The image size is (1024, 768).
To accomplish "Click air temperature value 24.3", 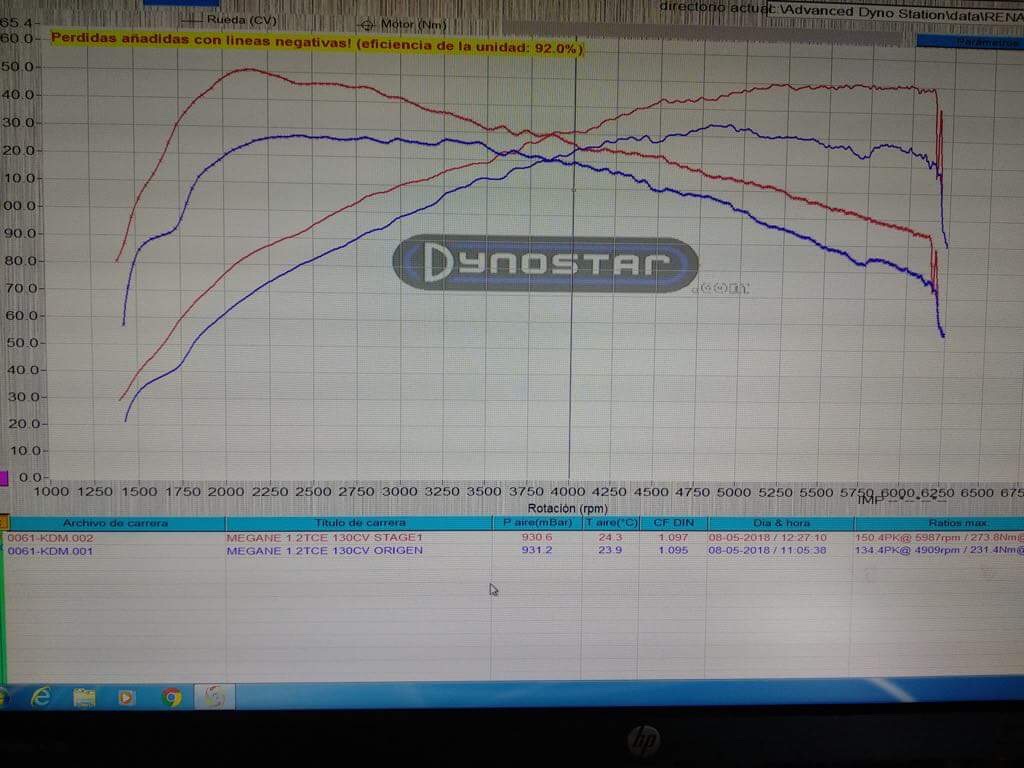I will (x=610, y=537).
